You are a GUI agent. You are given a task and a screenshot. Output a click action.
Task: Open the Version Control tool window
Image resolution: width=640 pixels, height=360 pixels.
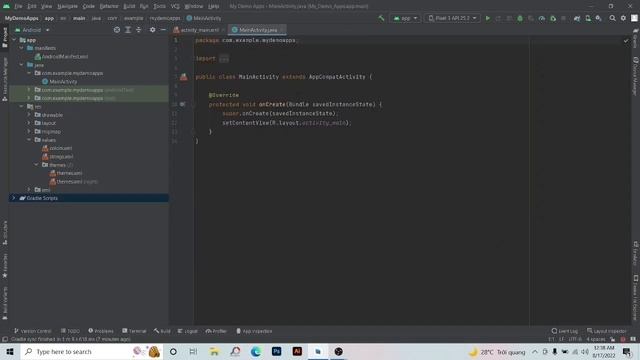[32, 331]
